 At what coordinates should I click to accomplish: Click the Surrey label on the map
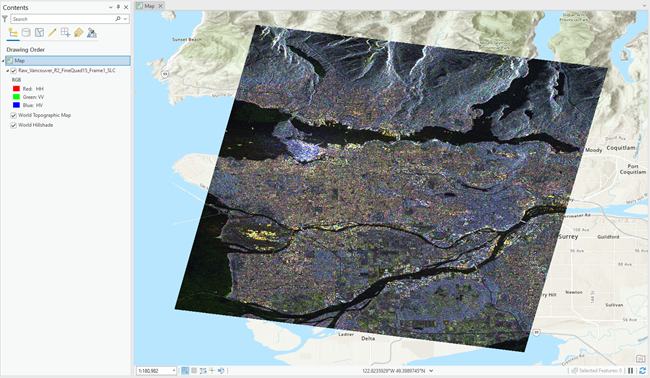click(568, 236)
